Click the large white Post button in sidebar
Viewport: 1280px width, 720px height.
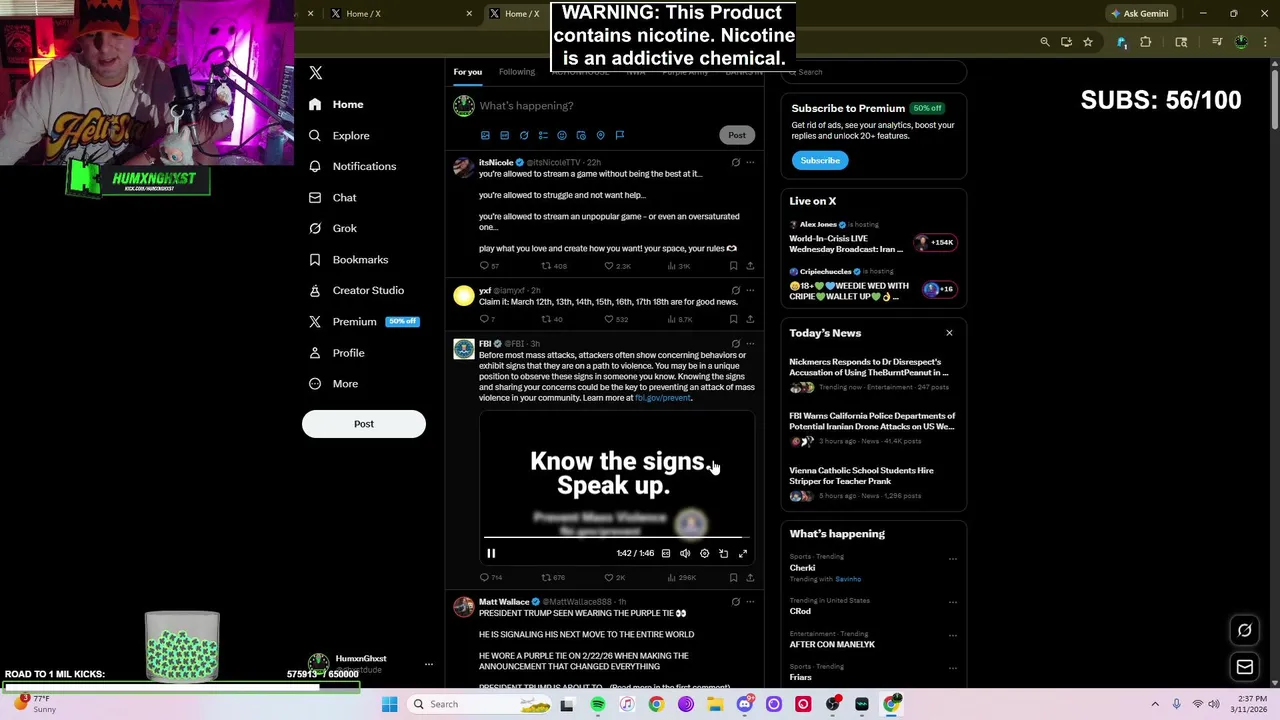click(364, 424)
